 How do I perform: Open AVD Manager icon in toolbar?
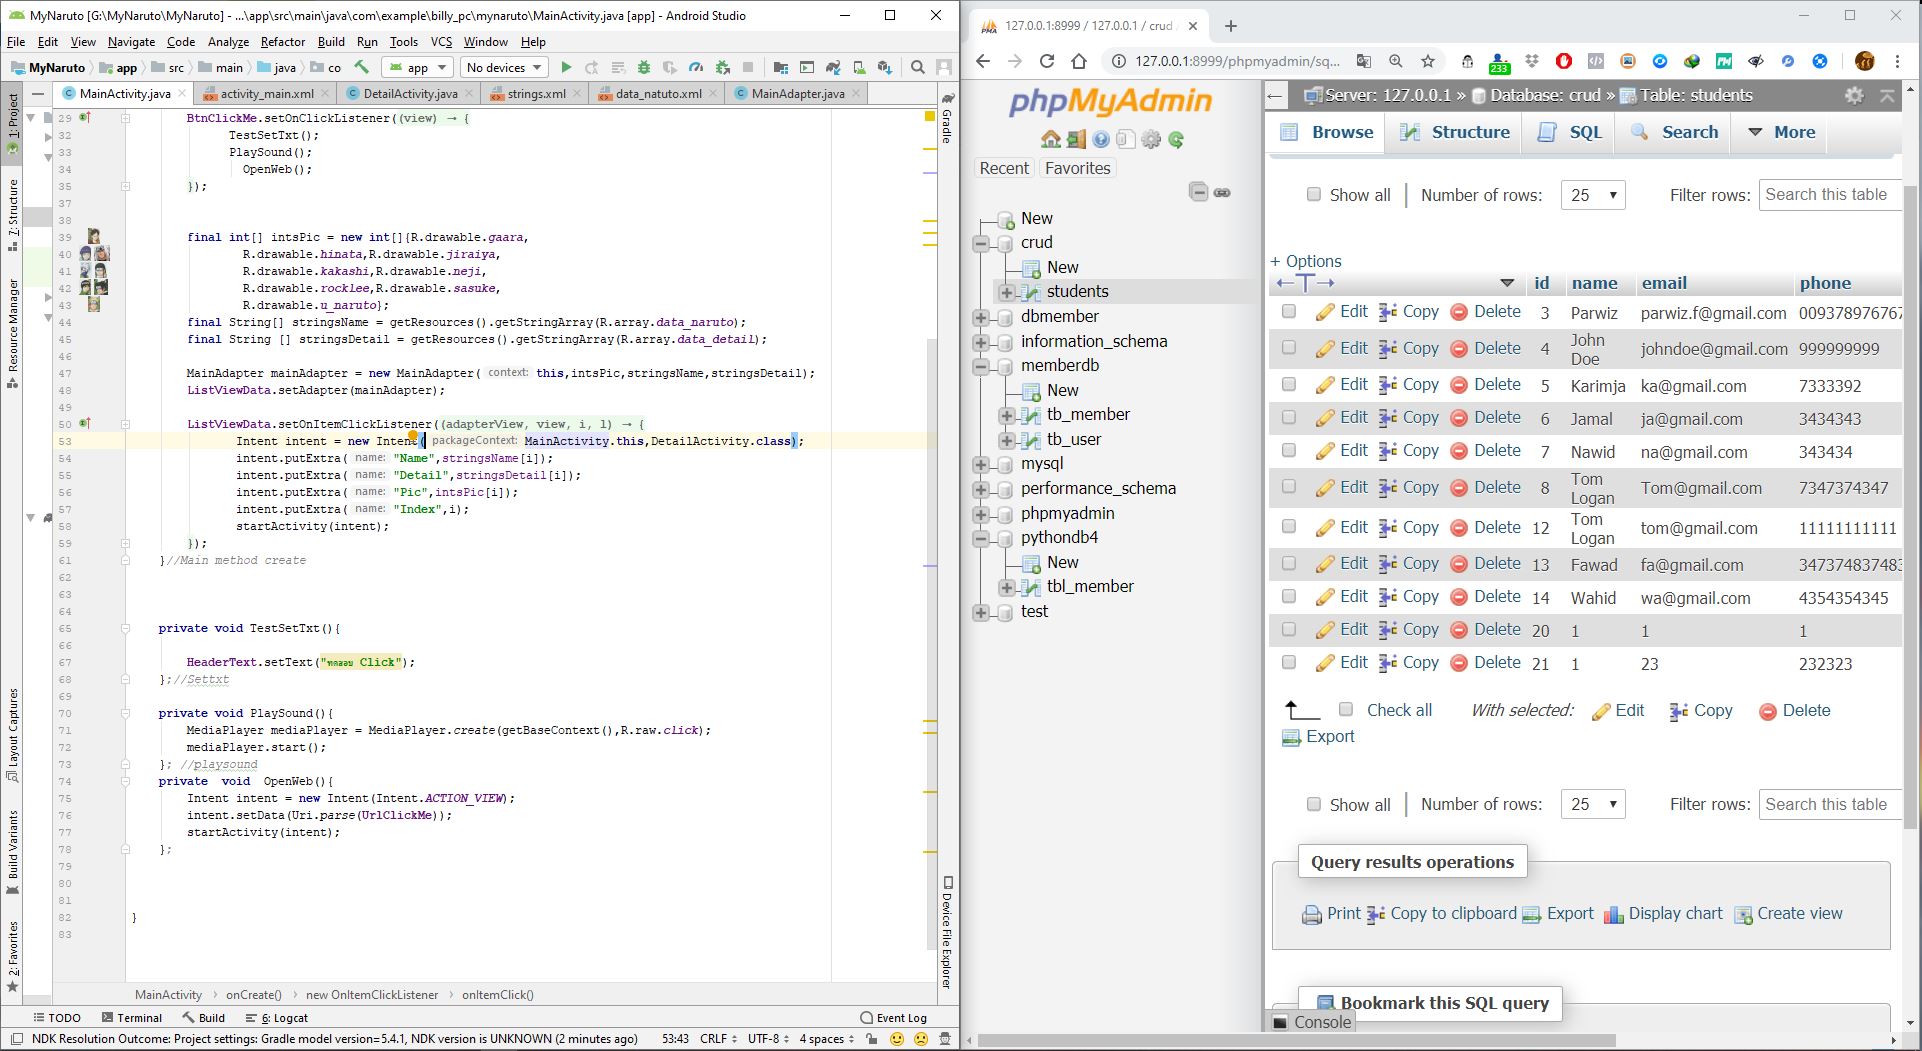(x=859, y=68)
